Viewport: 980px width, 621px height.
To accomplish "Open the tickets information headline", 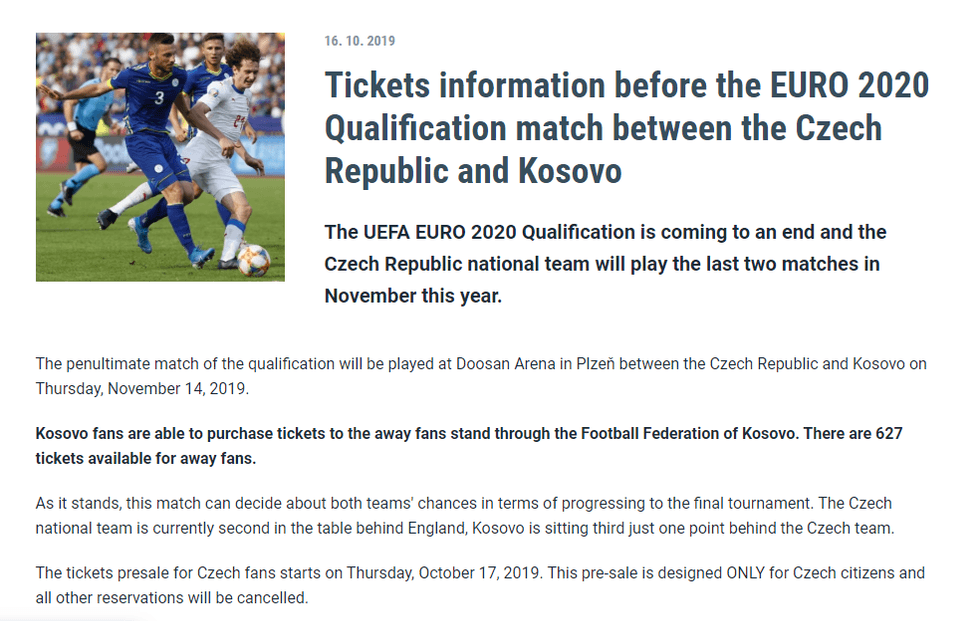I will pyautogui.click(x=626, y=128).
